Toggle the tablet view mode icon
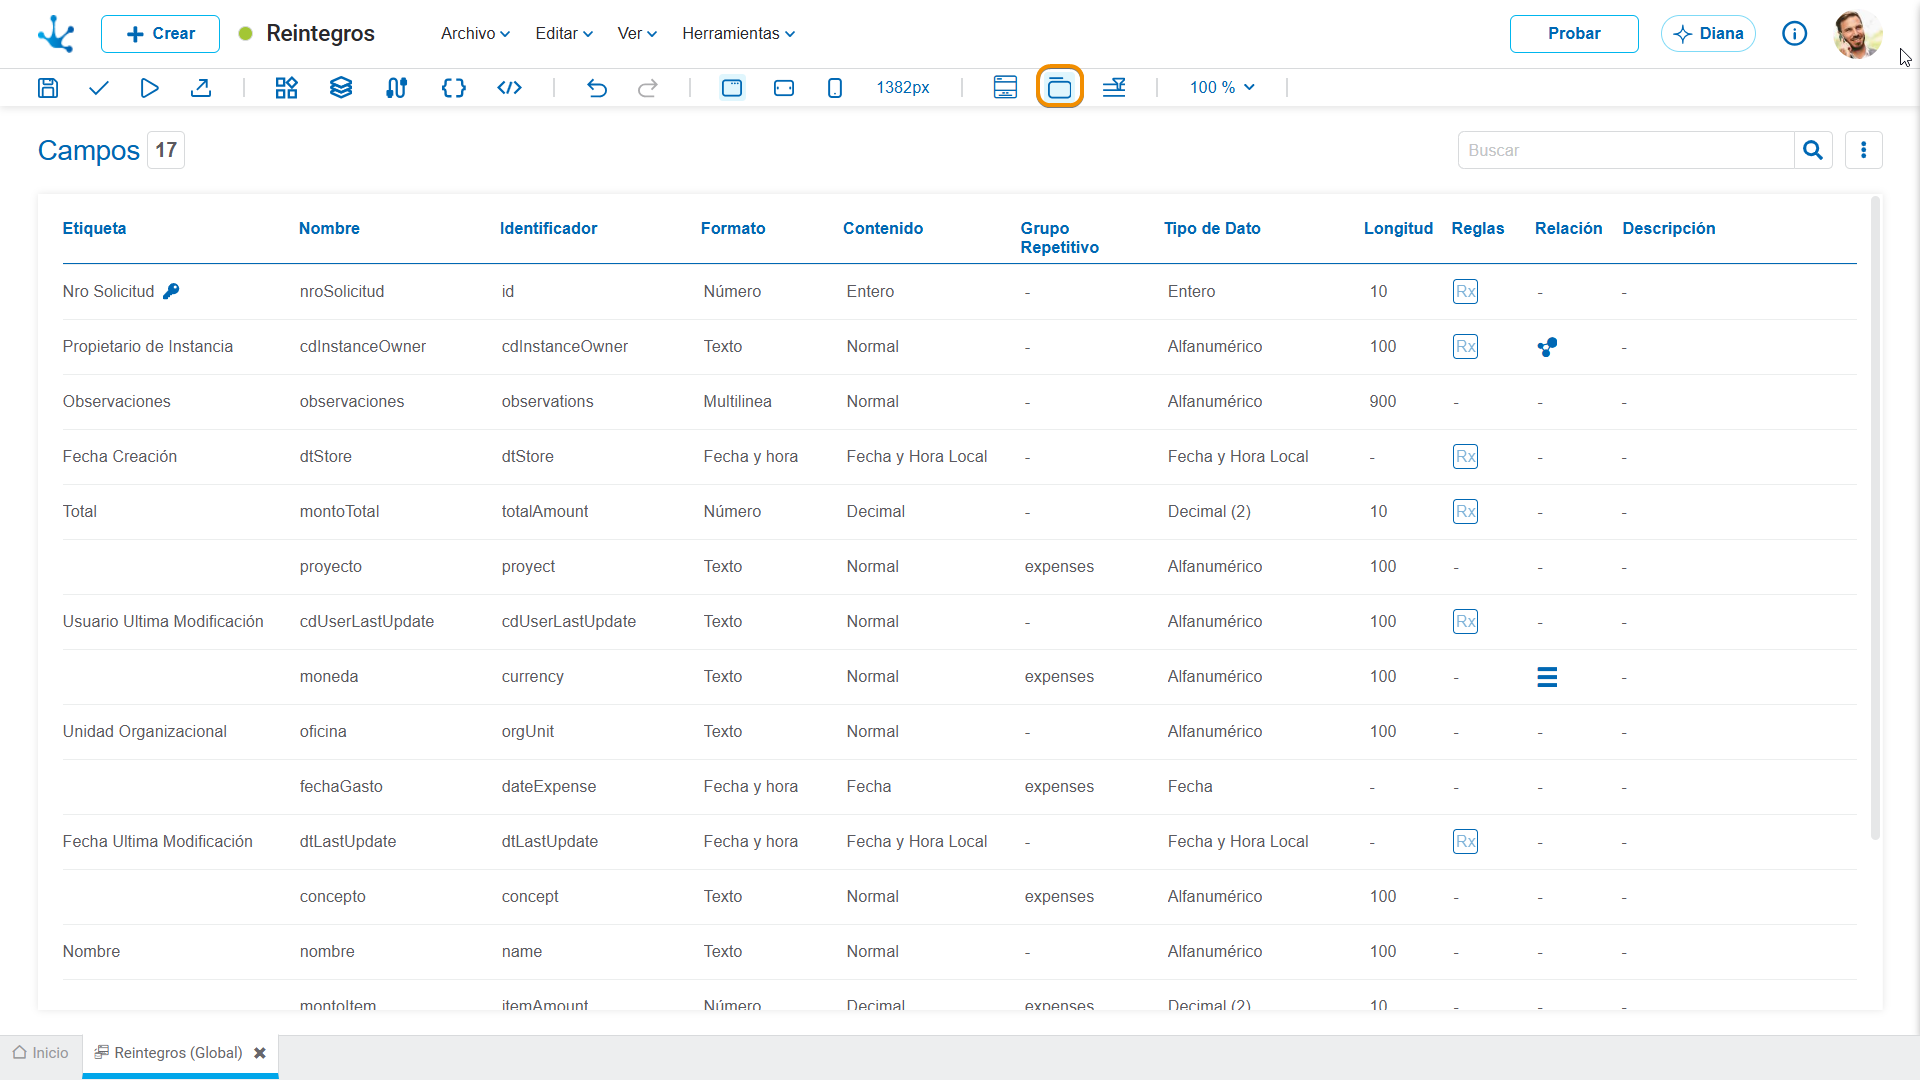The height and width of the screenshot is (1080, 1920). [784, 88]
